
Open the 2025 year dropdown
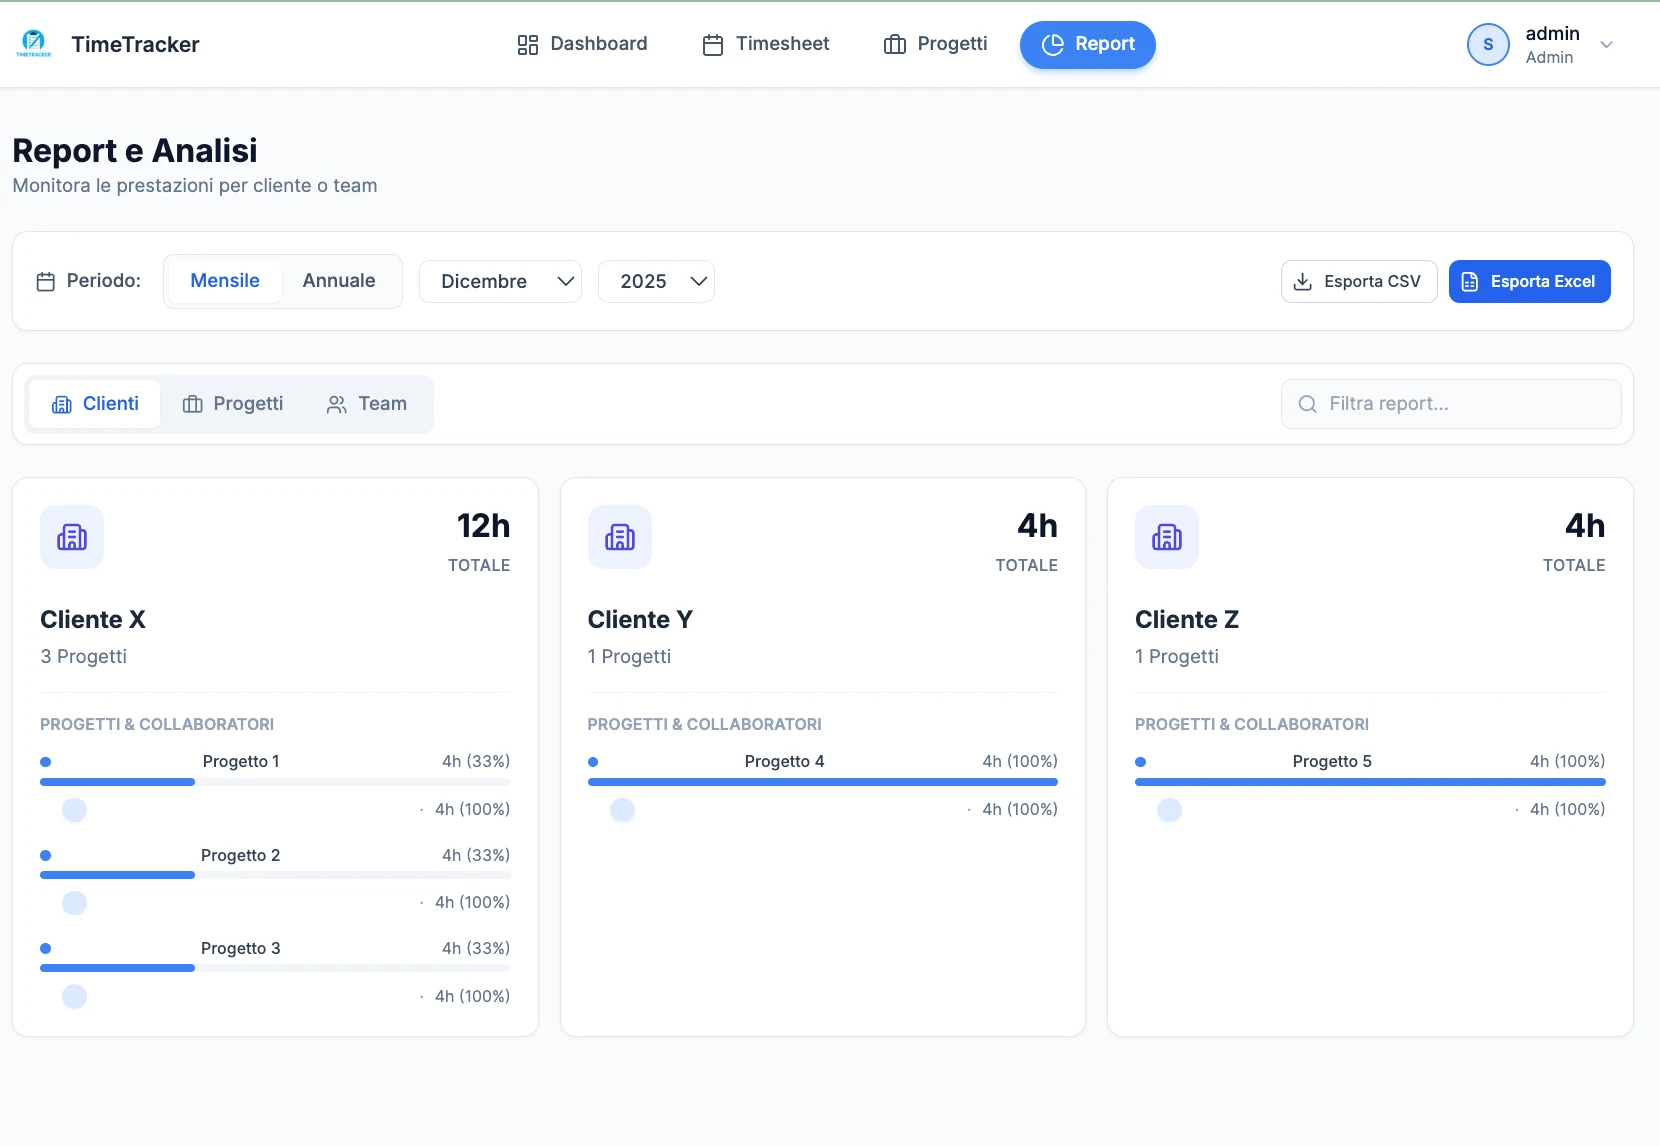(656, 282)
